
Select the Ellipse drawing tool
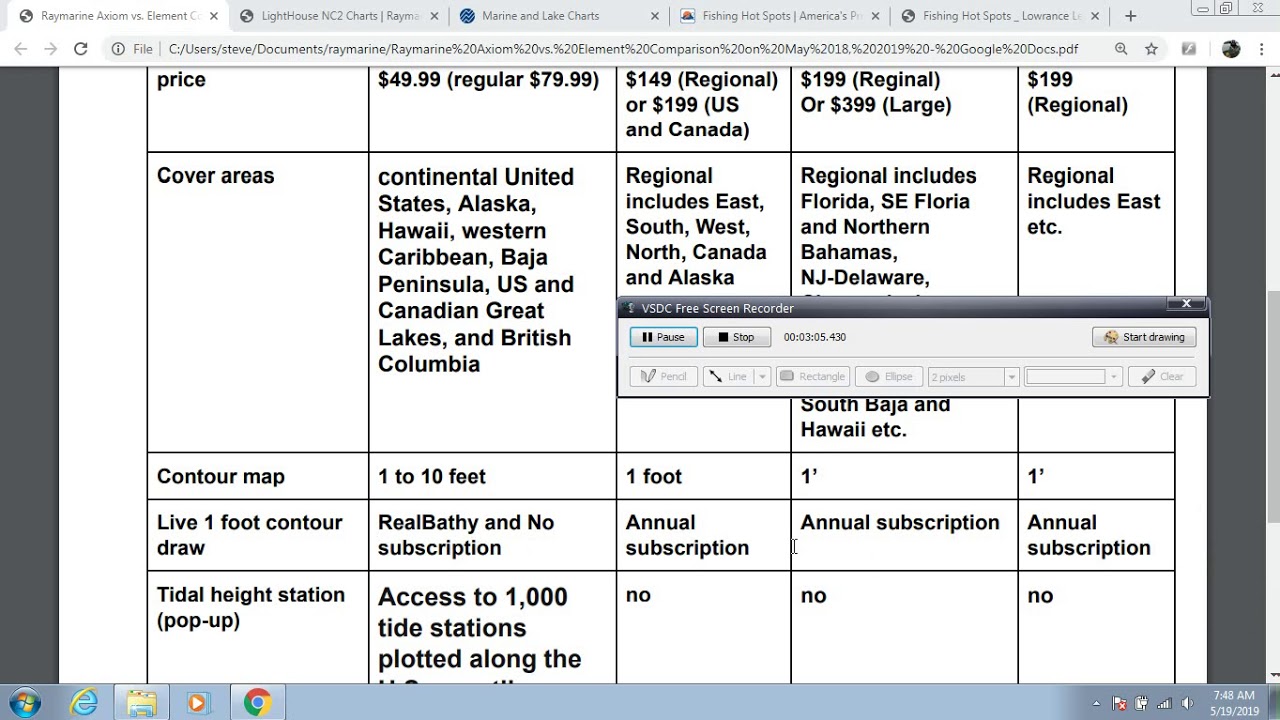coord(888,376)
